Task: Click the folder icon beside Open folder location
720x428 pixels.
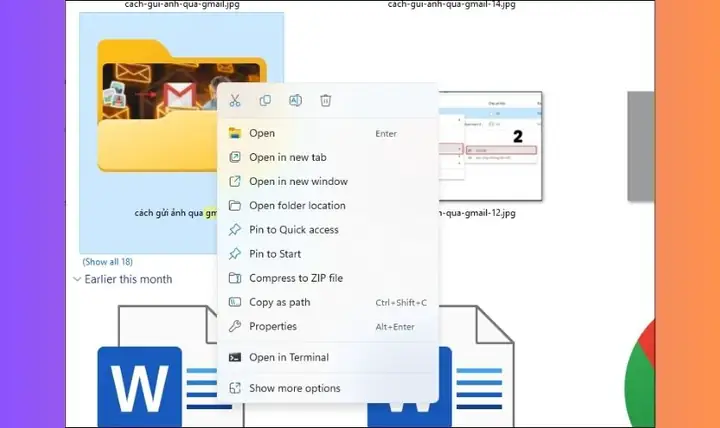Action: [235, 206]
